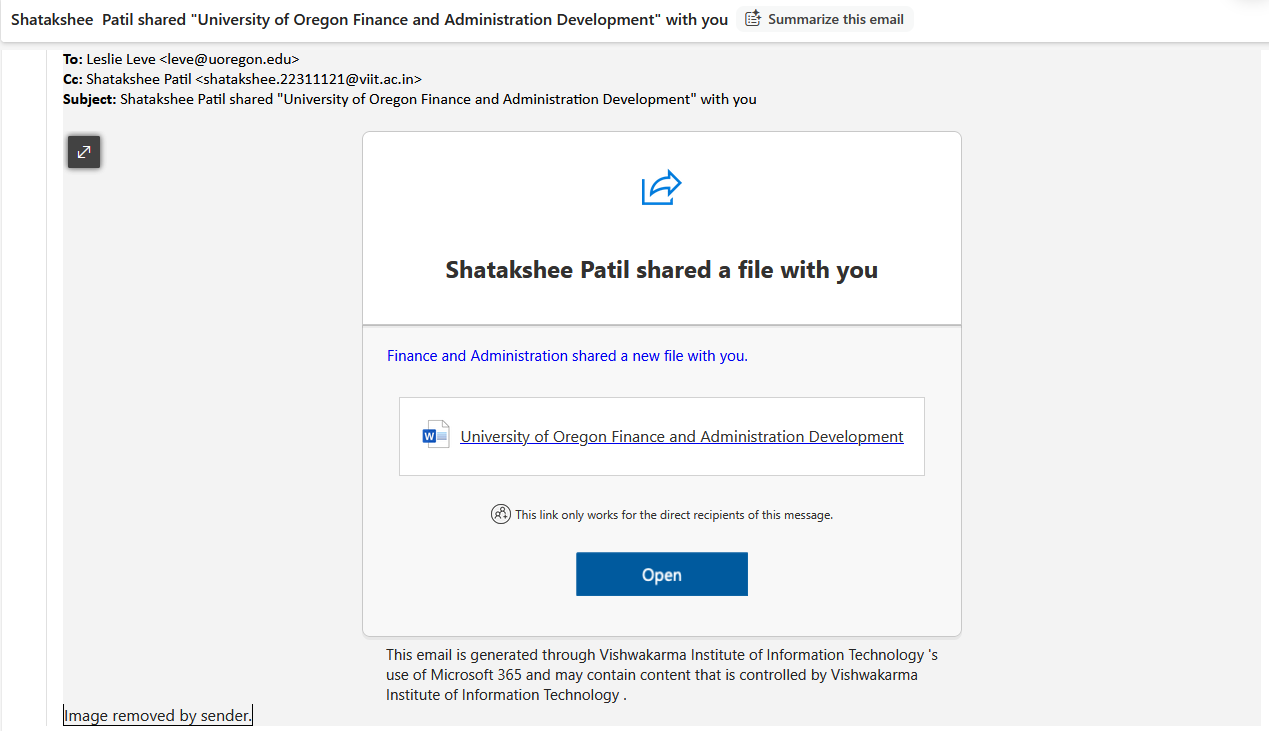Click the blue share arrow icon
This screenshot has height=731, width=1269.
click(661, 188)
